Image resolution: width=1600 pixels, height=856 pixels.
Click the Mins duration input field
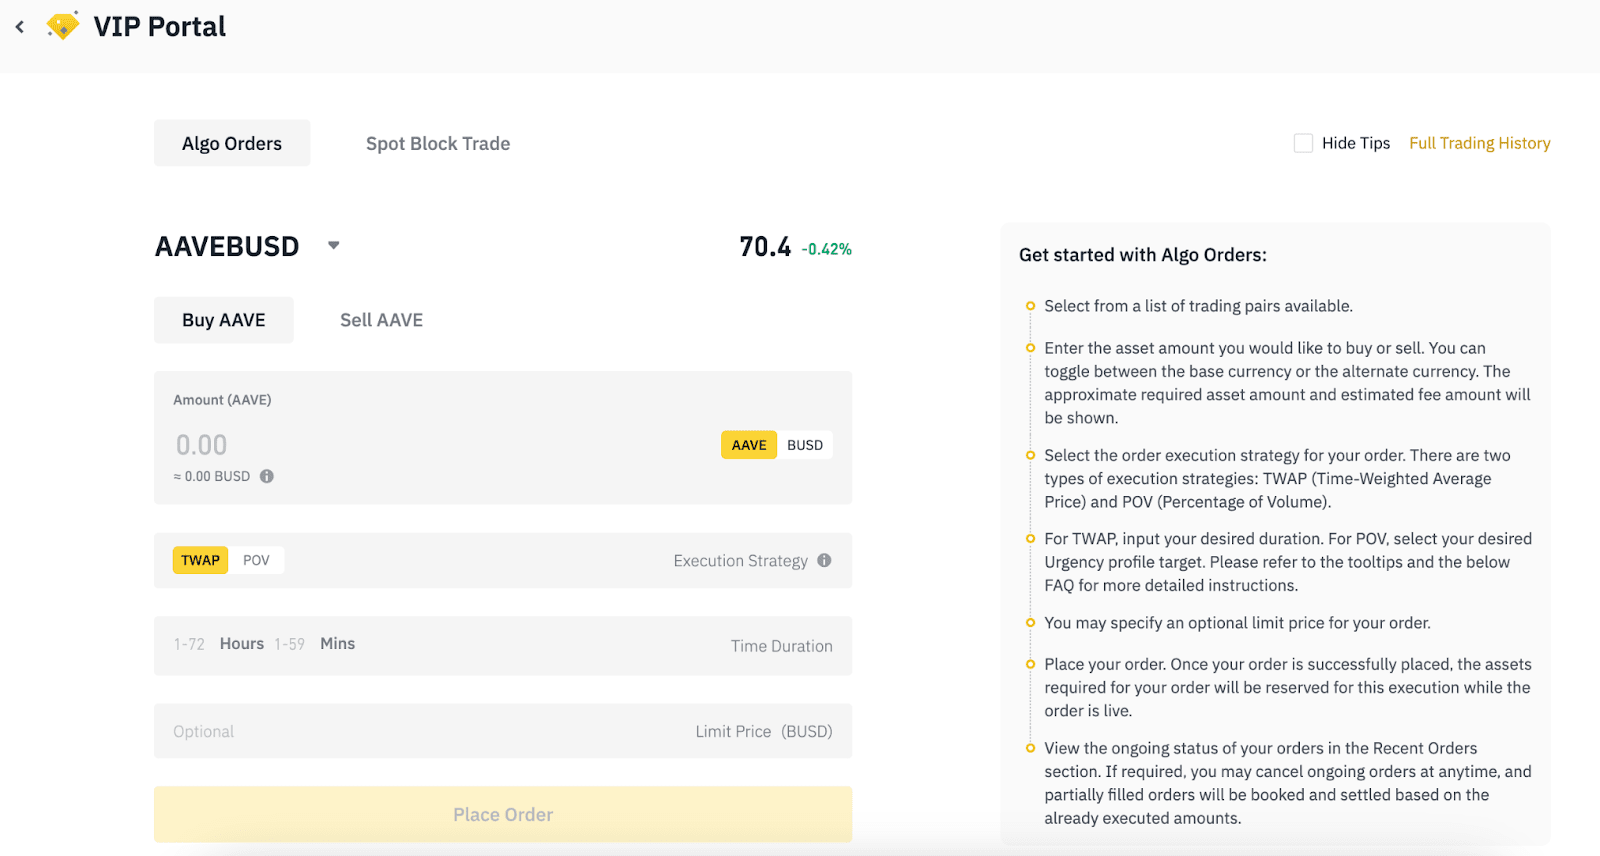click(x=290, y=644)
